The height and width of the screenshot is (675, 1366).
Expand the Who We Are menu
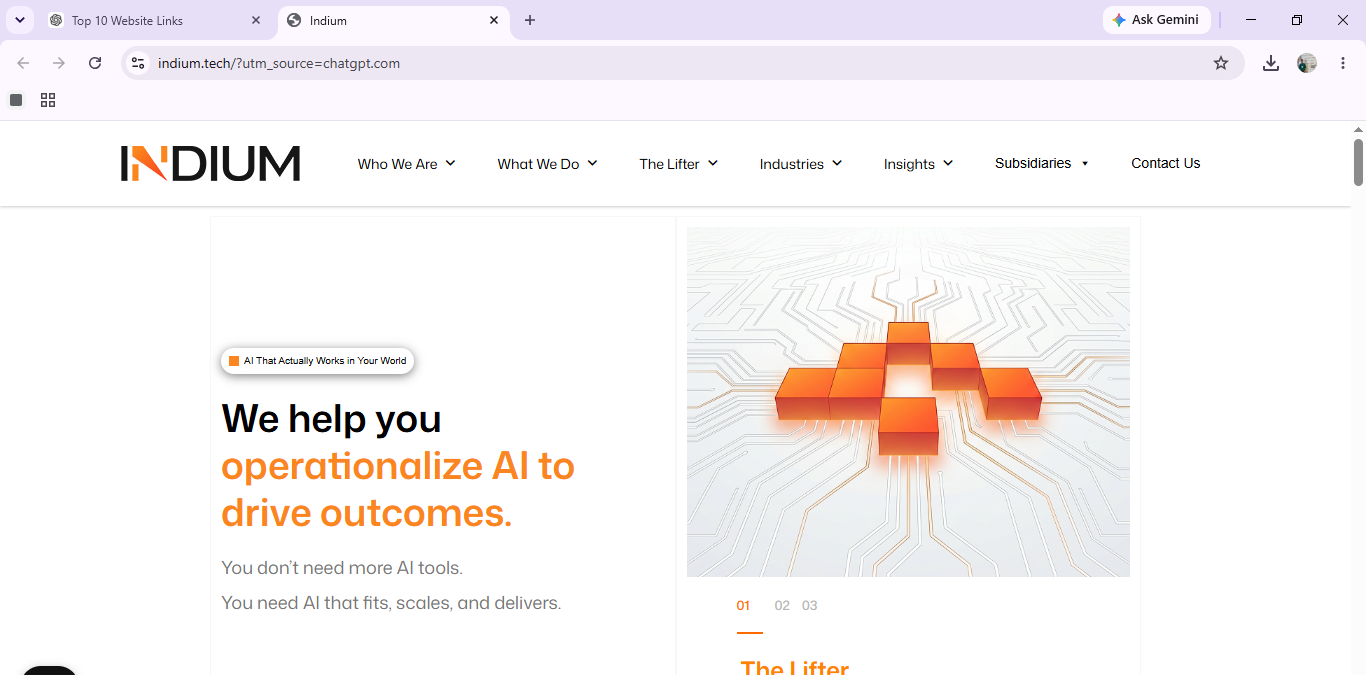406,164
